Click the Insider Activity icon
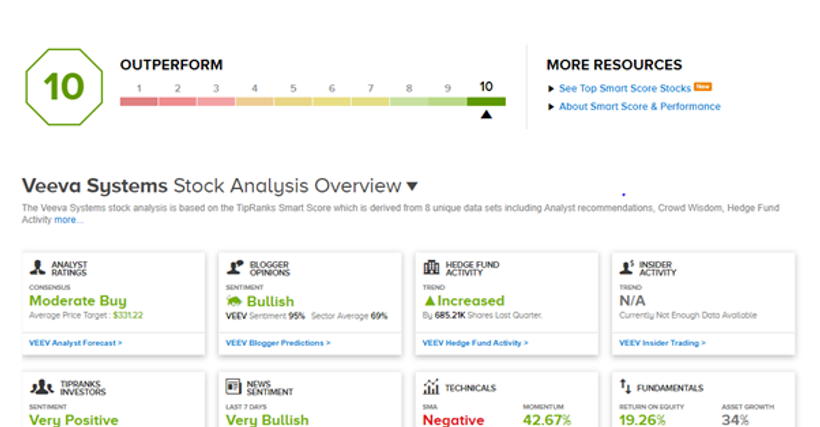 (627, 267)
